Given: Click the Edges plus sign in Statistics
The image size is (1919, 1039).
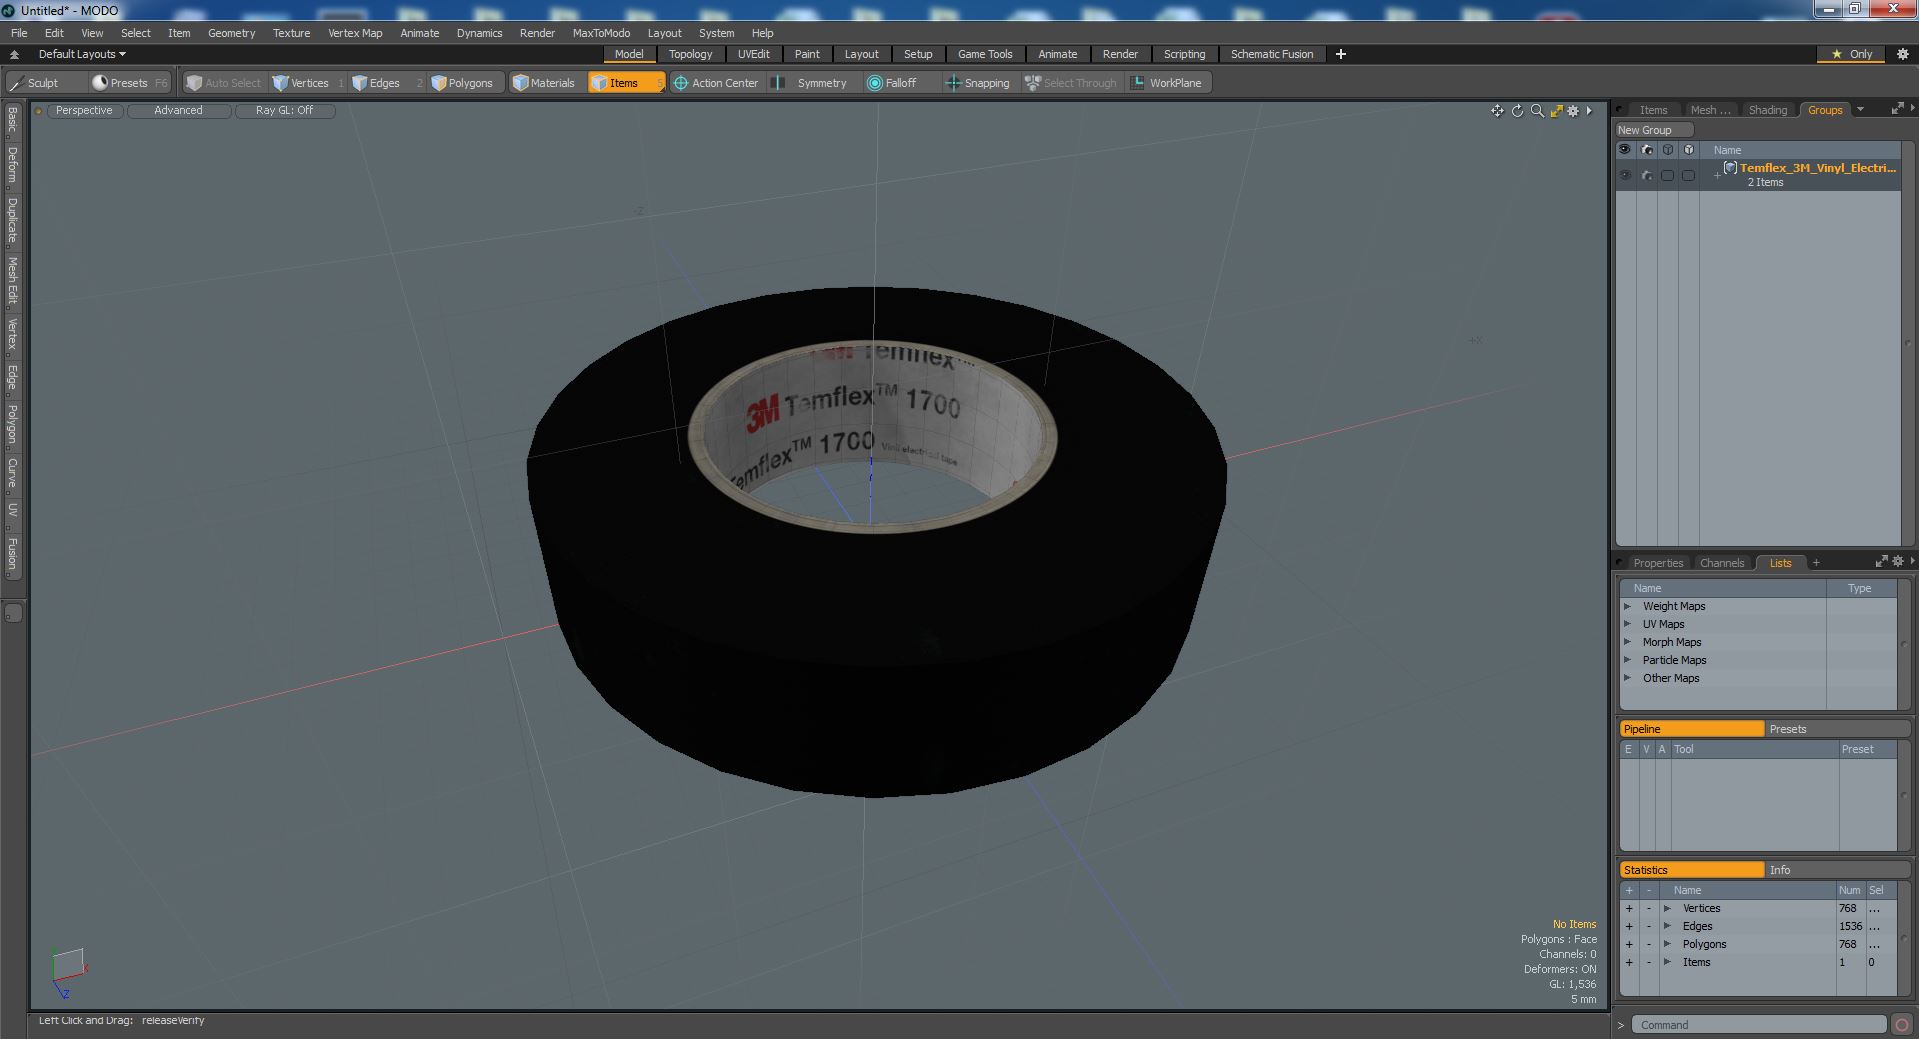Looking at the screenshot, I should [x=1629, y=926].
